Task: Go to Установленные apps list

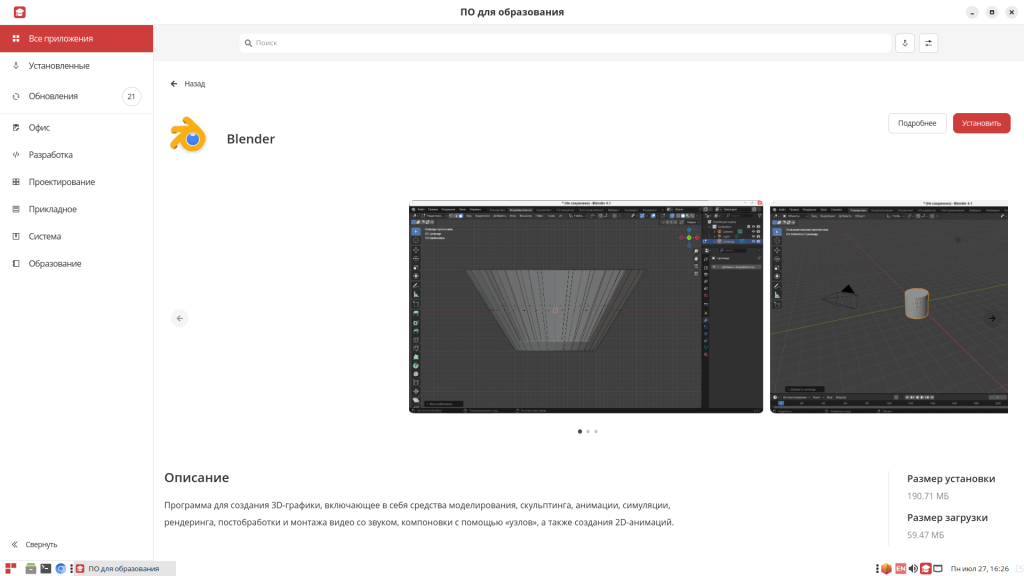Action: click(76, 66)
